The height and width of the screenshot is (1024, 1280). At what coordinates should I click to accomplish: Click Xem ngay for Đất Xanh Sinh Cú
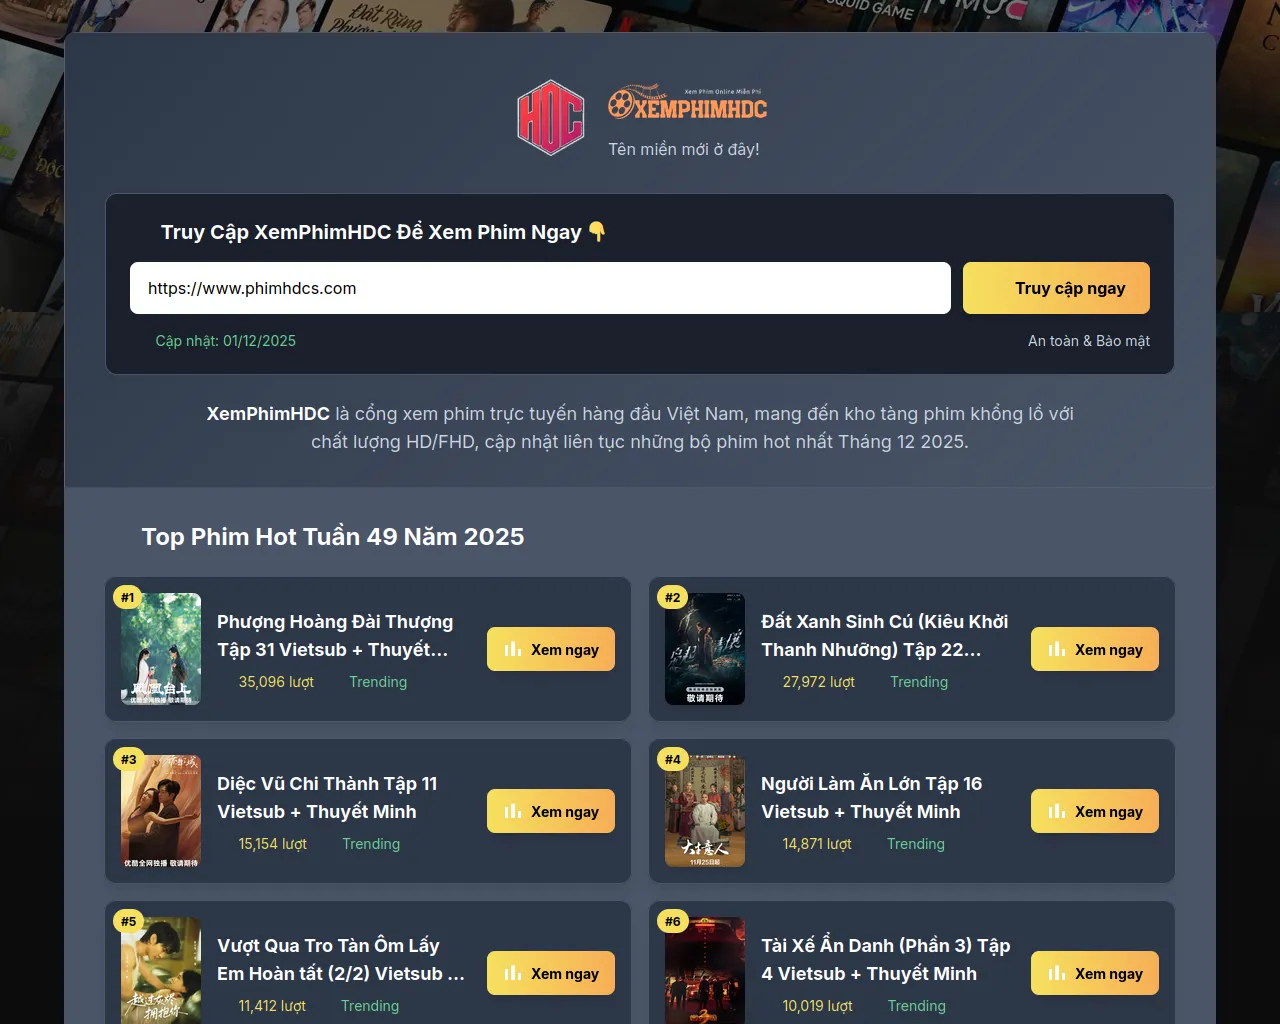(1095, 649)
